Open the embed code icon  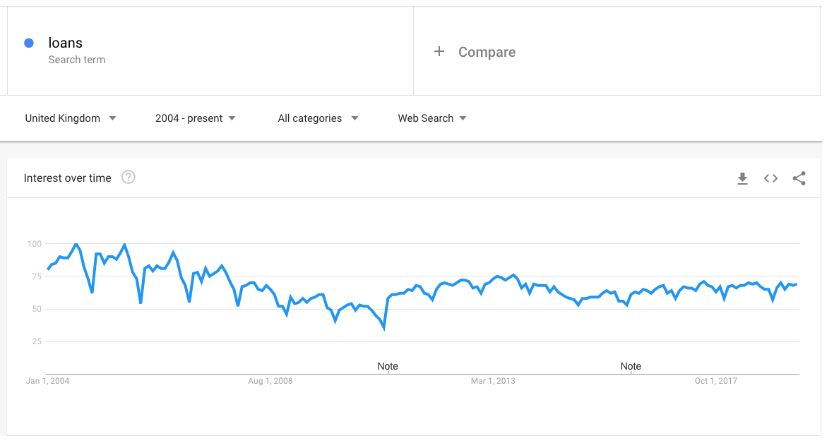coord(770,178)
